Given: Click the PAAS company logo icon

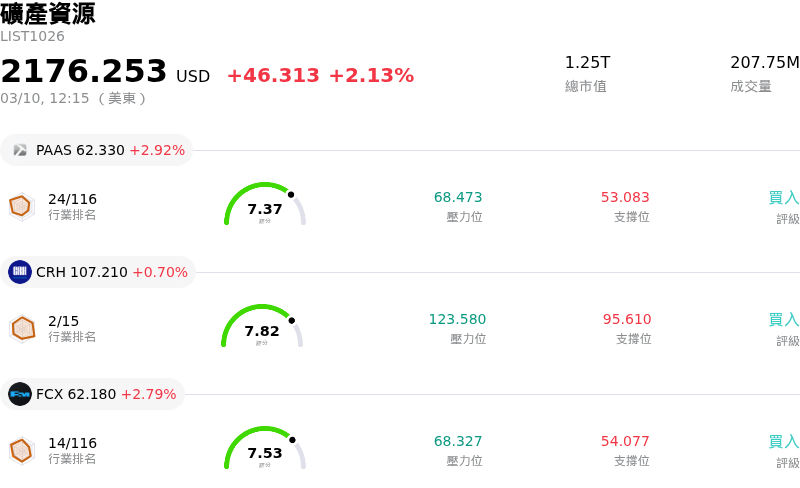Looking at the screenshot, I should pyautogui.click(x=20, y=150).
